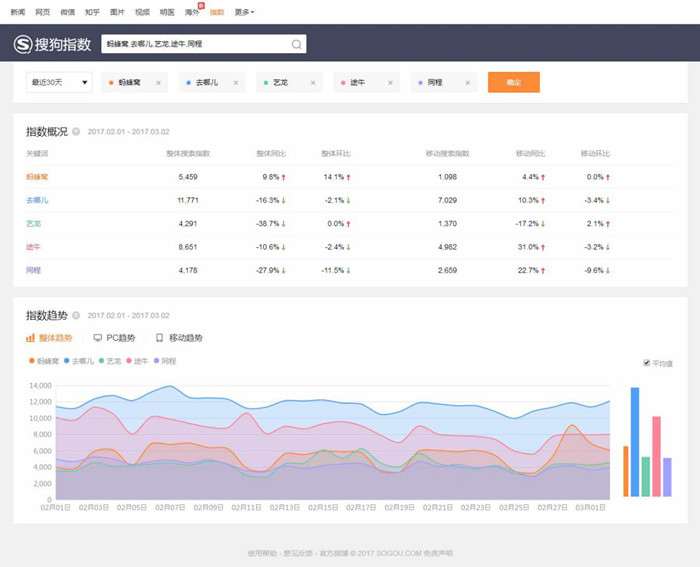Select 指数 in top navigation
This screenshot has height=567, width=700.
pos(217,13)
